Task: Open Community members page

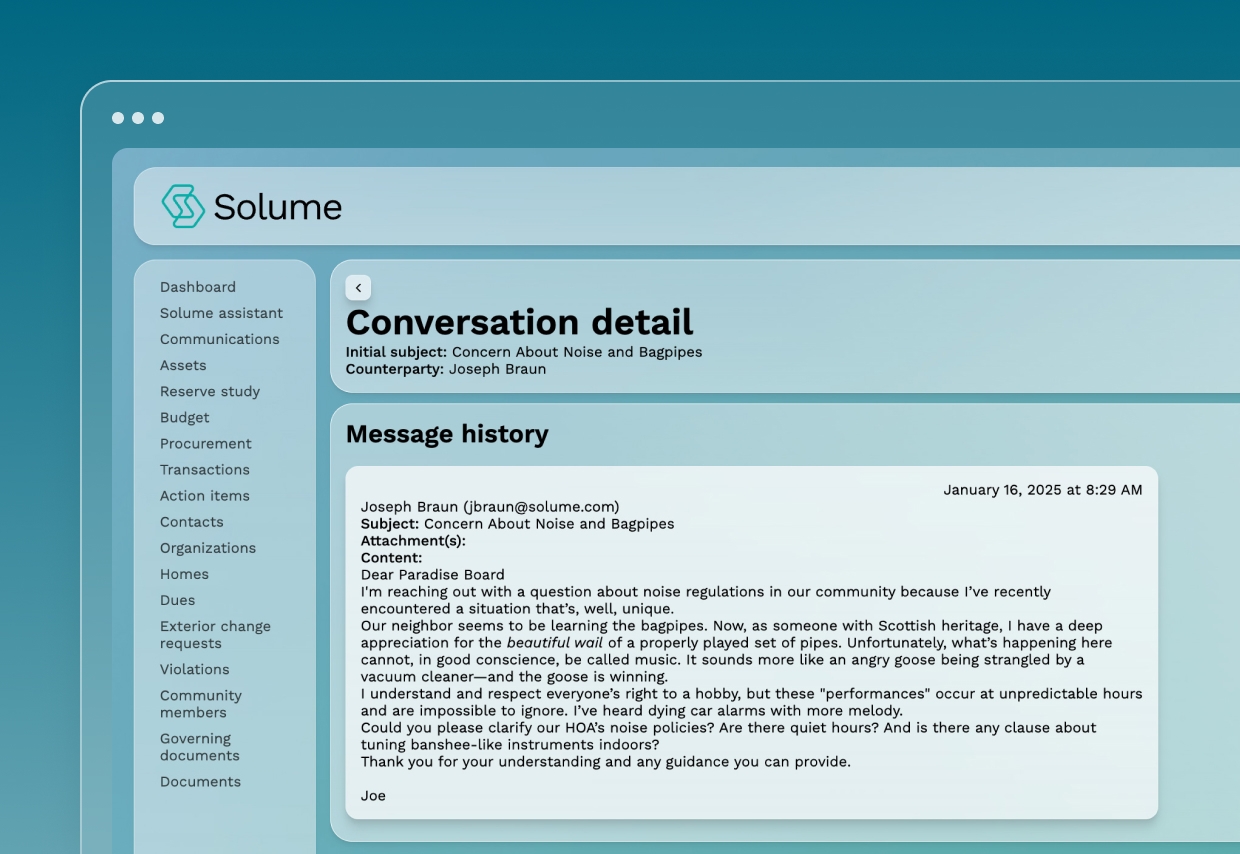Action: point(201,703)
